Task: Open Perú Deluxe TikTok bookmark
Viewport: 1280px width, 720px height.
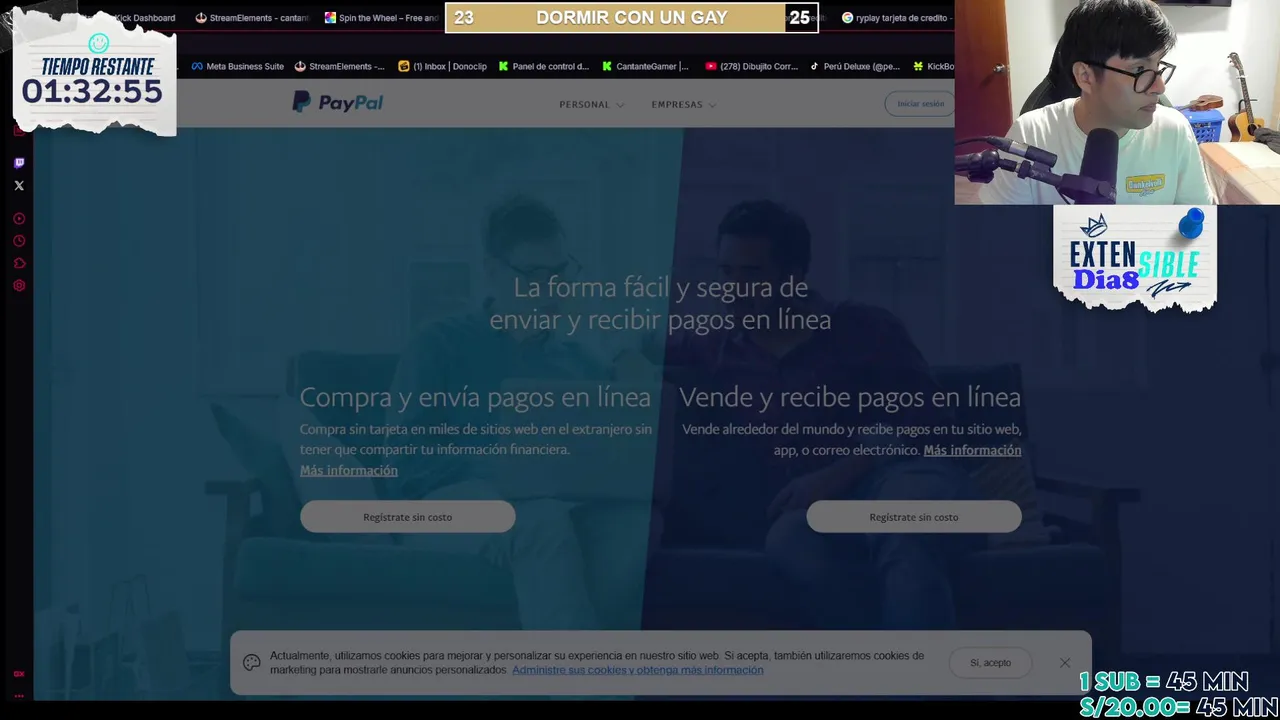Action: tap(855, 66)
